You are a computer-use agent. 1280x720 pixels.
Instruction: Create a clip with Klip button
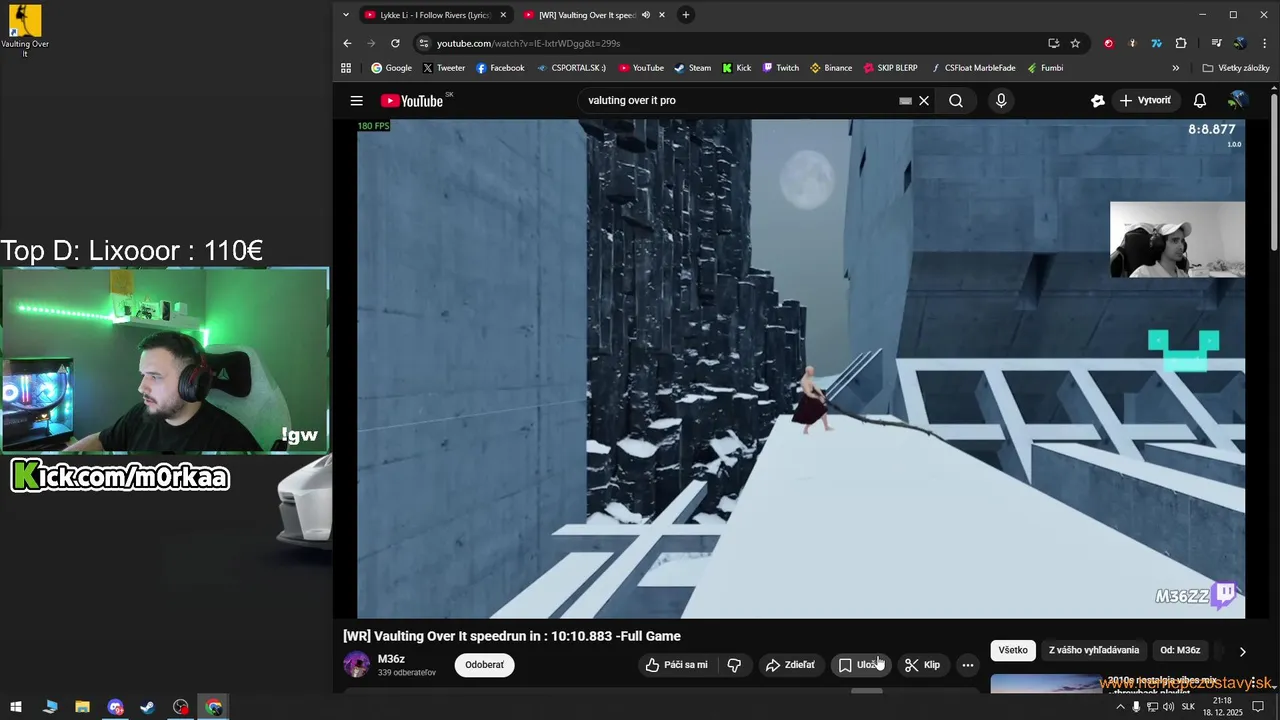[922, 665]
